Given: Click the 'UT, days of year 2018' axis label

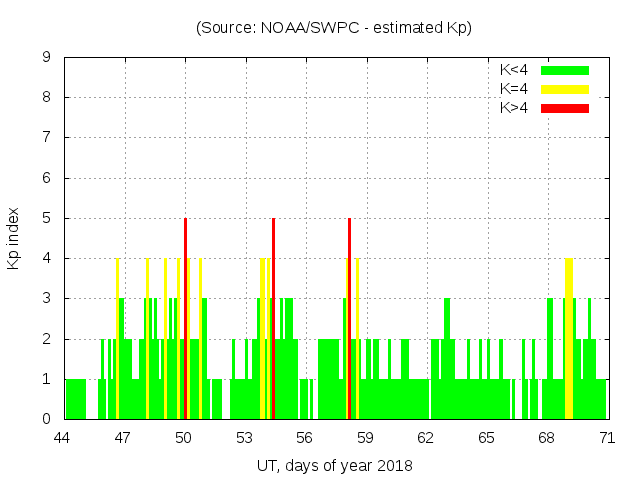Looking at the screenshot, I should (x=334, y=466).
